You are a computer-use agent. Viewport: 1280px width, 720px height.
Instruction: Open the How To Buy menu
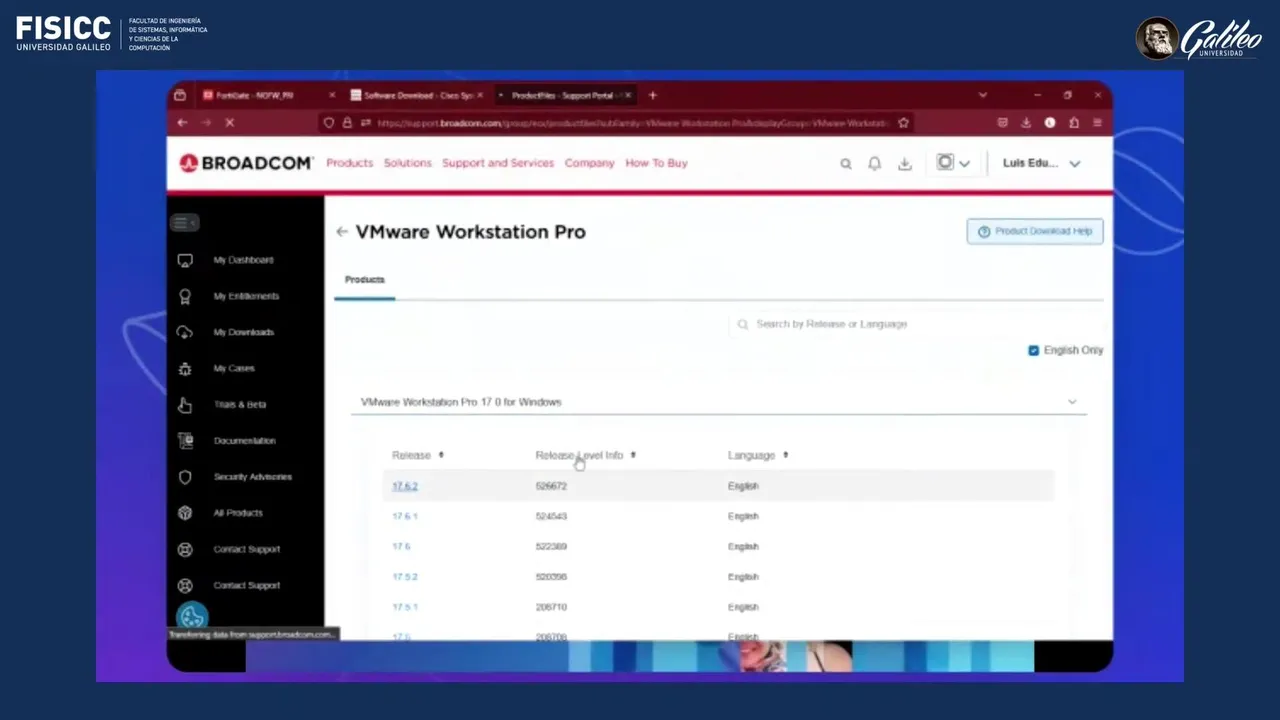pos(656,163)
